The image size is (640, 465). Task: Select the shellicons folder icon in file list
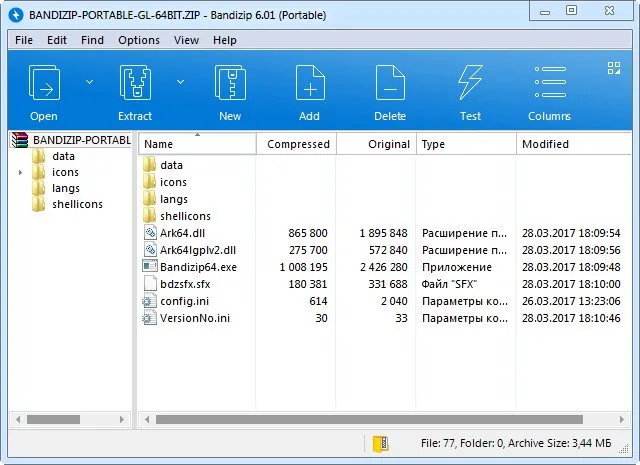point(149,216)
